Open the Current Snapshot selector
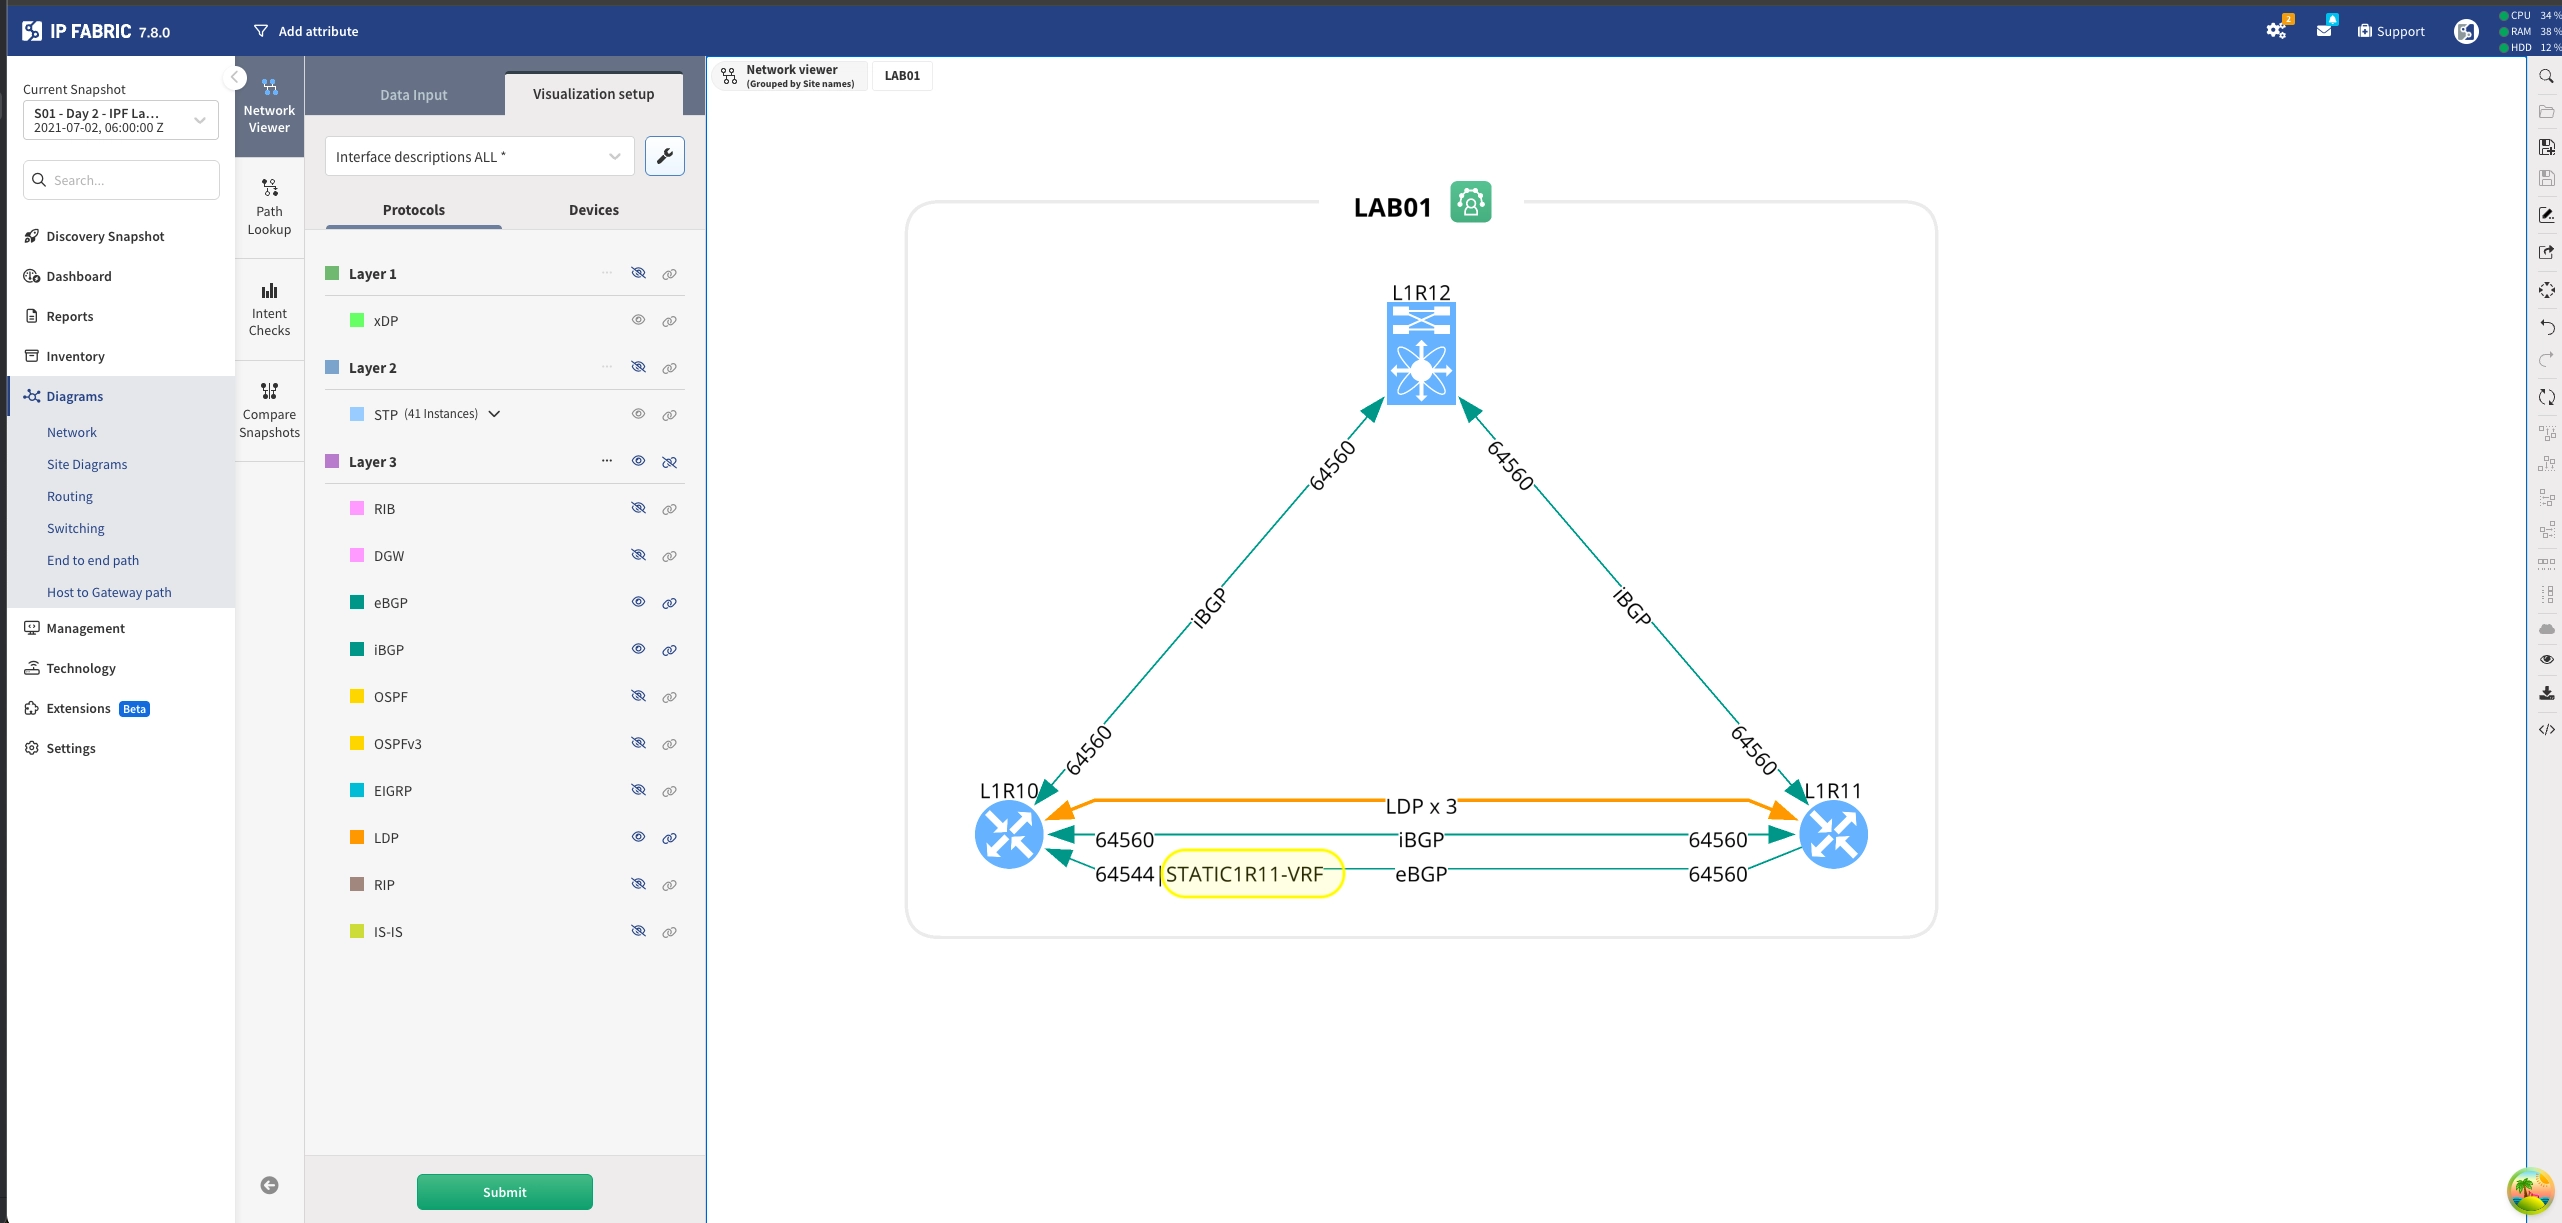2562x1223 pixels. (x=120, y=120)
